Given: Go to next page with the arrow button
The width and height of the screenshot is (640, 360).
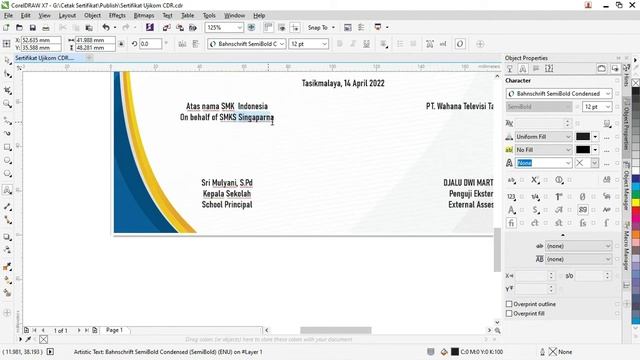Looking at the screenshot, I should (x=79, y=330).
